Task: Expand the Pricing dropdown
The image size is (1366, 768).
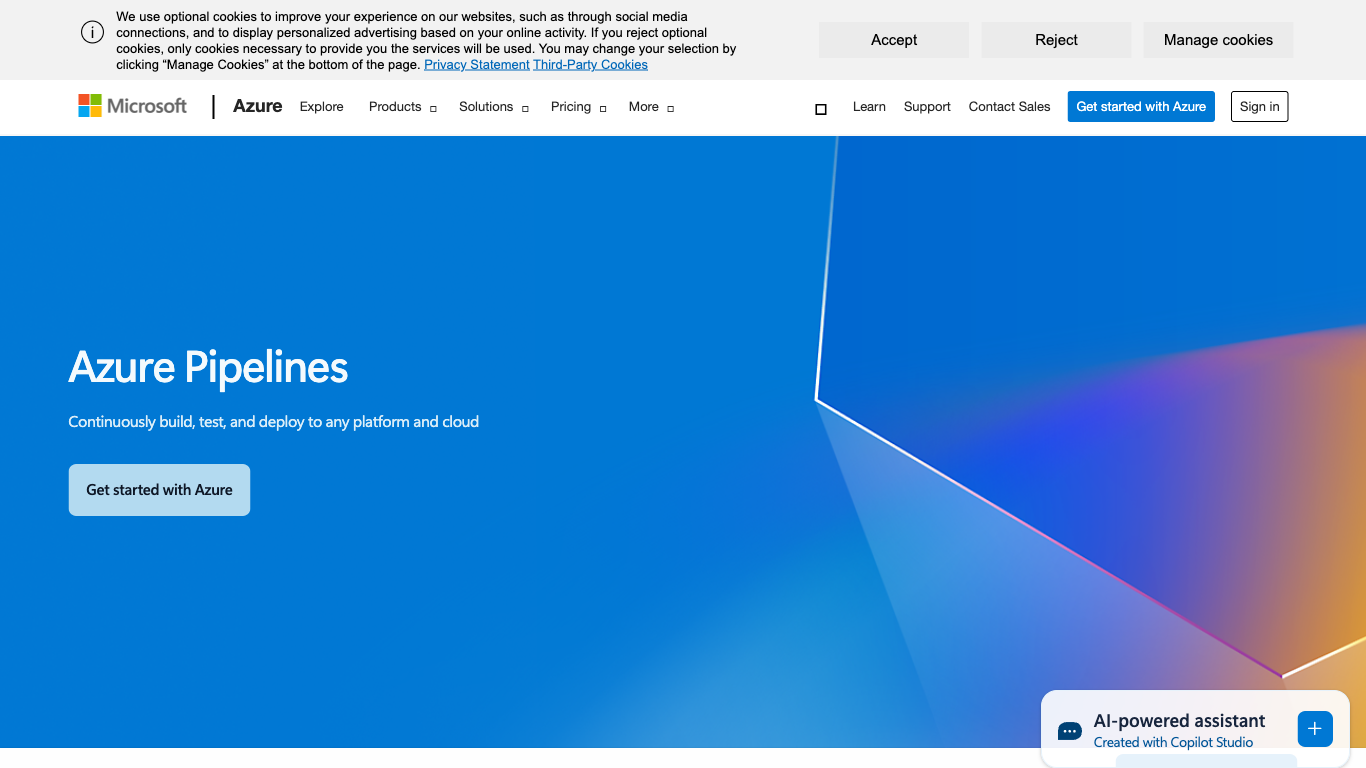Action: click(x=579, y=107)
